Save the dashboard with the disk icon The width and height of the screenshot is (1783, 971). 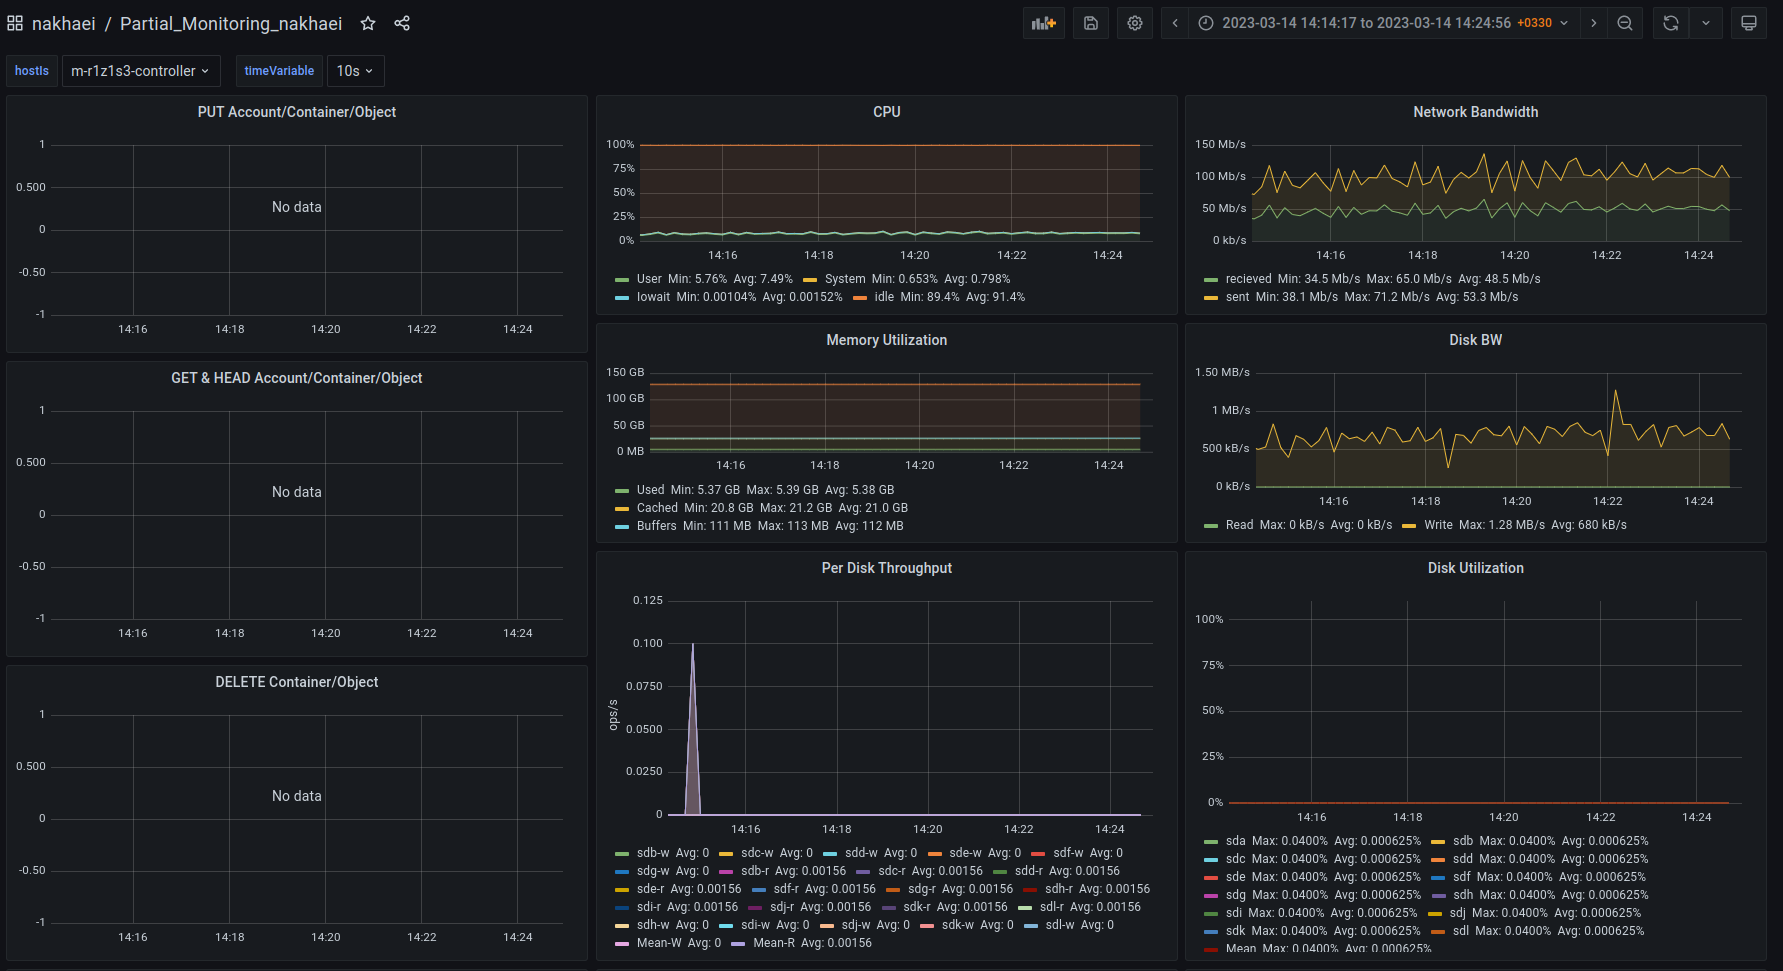1091,23
